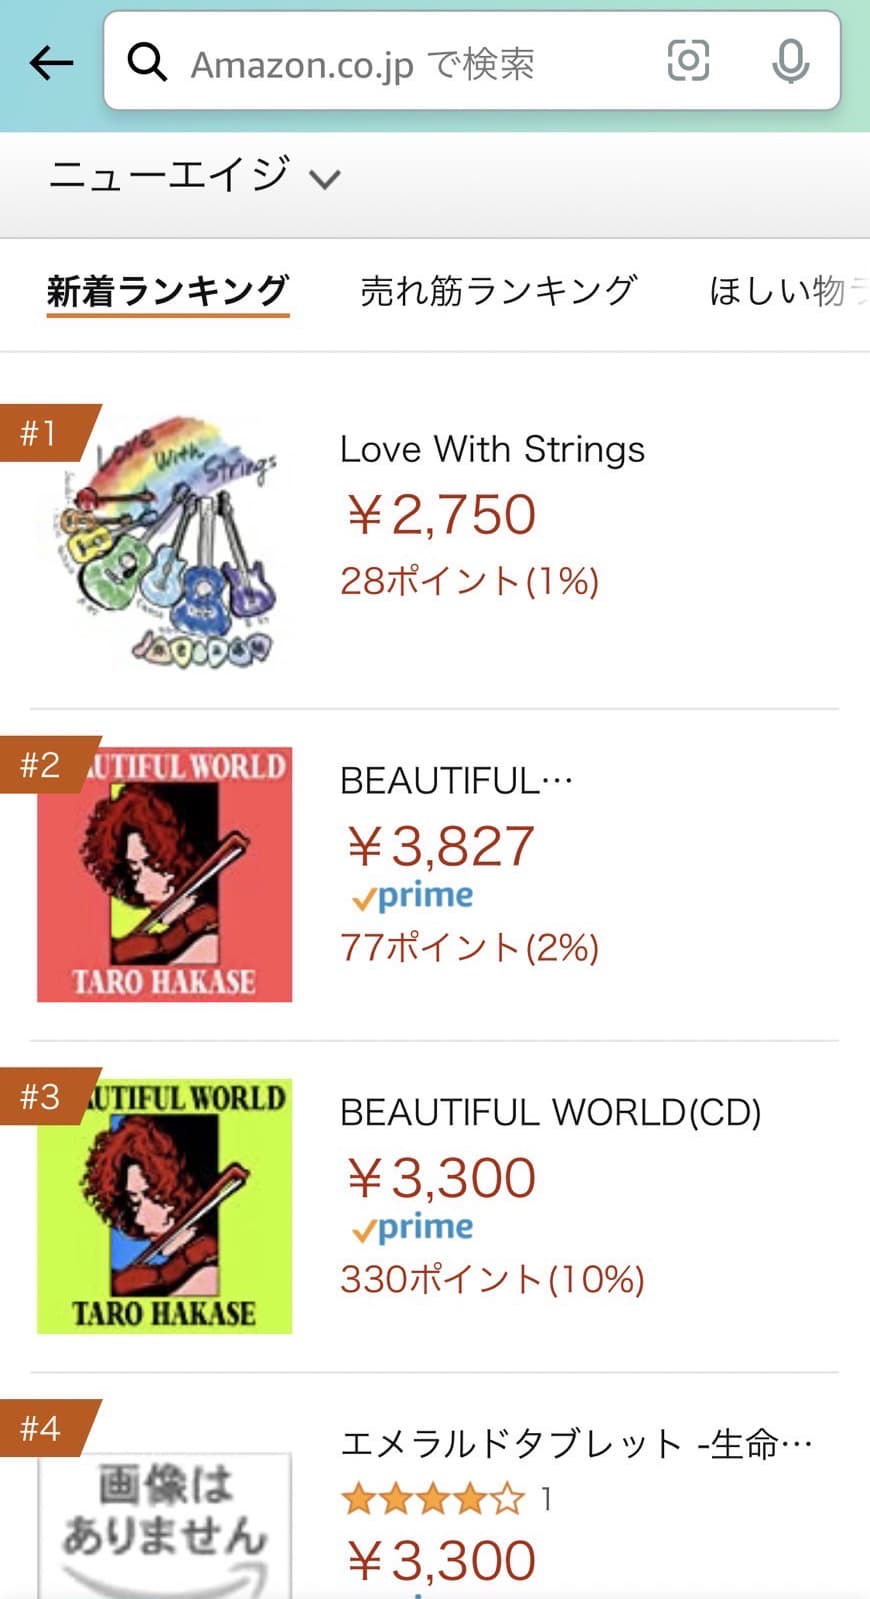
Task: Tap the ¥2,750 price
Action: [x=440, y=515]
